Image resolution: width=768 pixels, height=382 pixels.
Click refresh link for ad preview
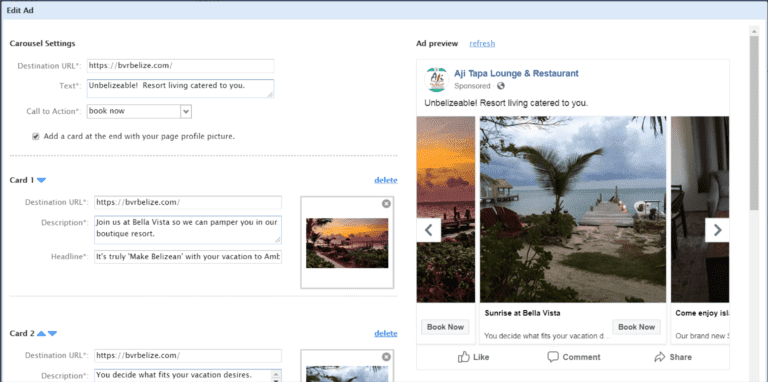[482, 44]
